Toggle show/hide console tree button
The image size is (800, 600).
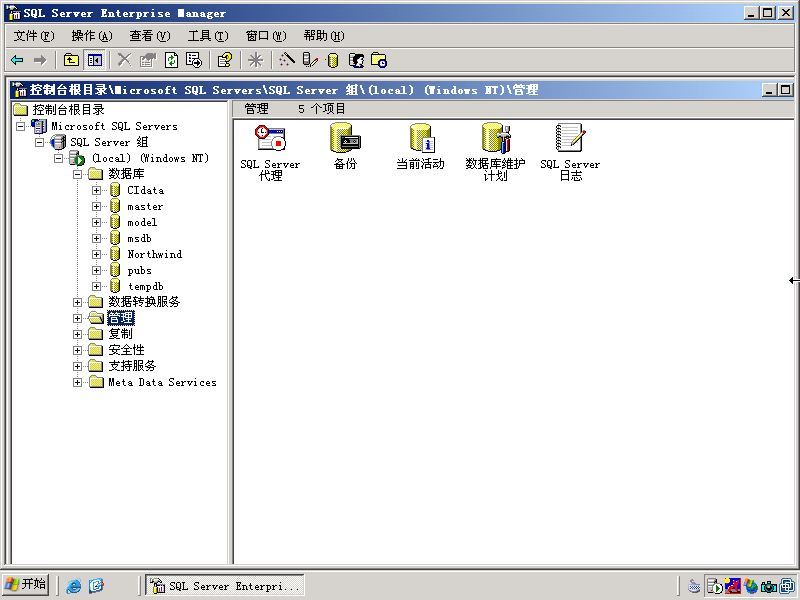95,60
